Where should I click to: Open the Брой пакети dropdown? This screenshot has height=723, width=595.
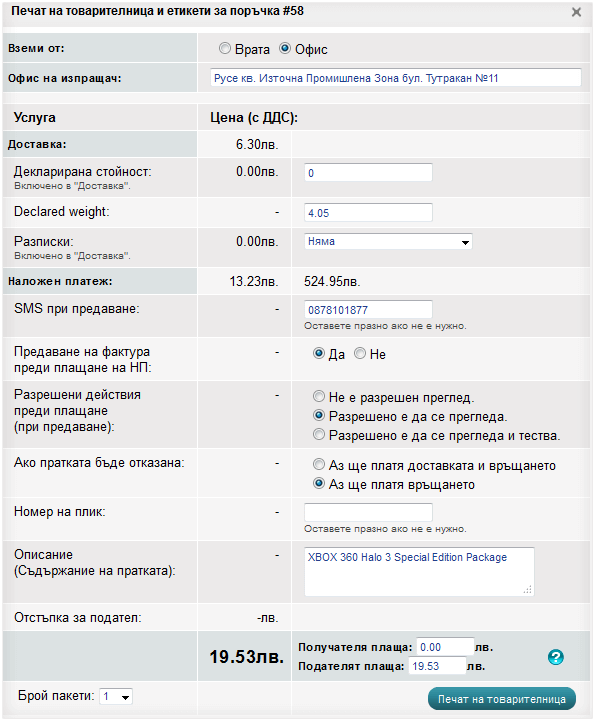116,696
